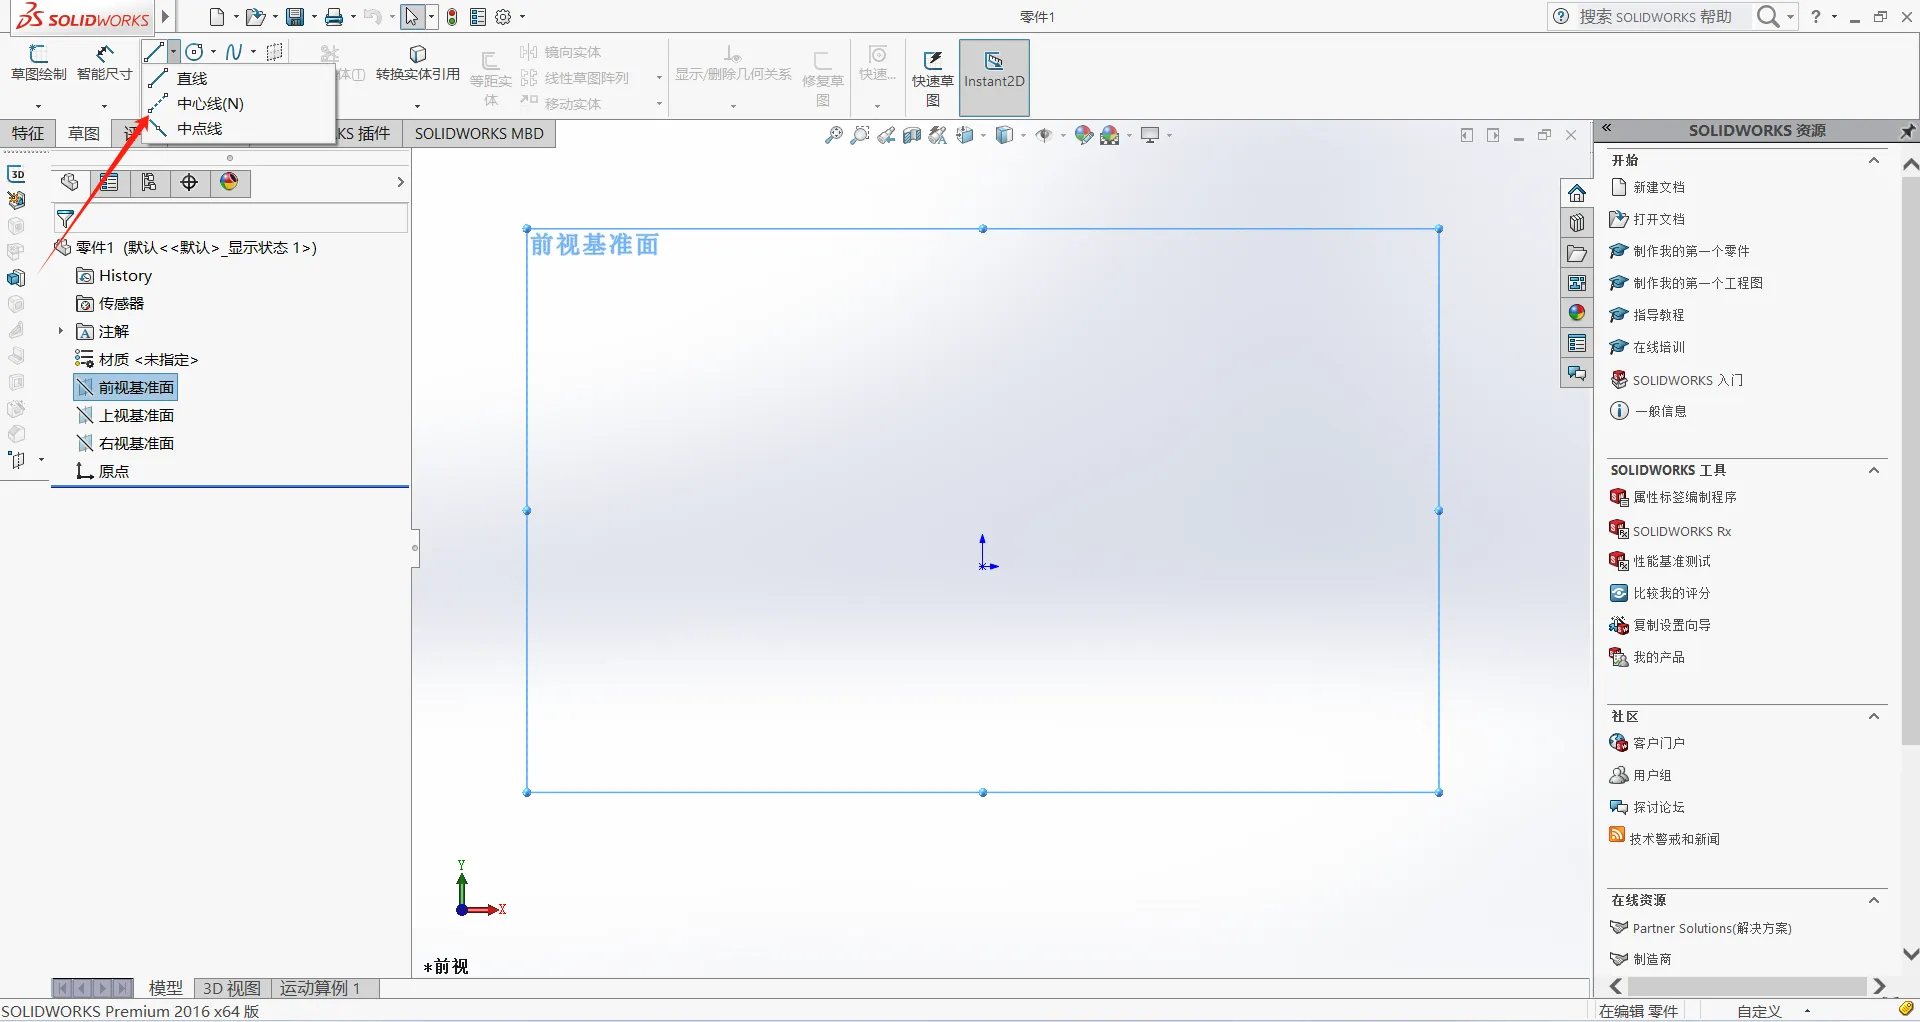
Task: Open the 打开文档 link
Action: pyautogui.click(x=1659, y=219)
